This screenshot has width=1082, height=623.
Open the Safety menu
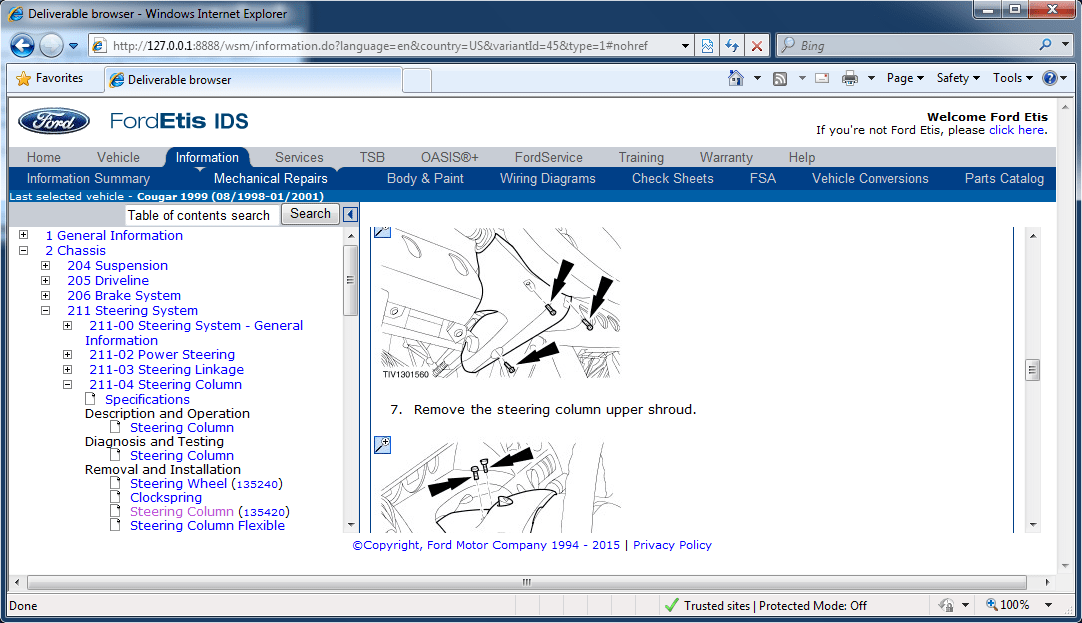click(958, 79)
